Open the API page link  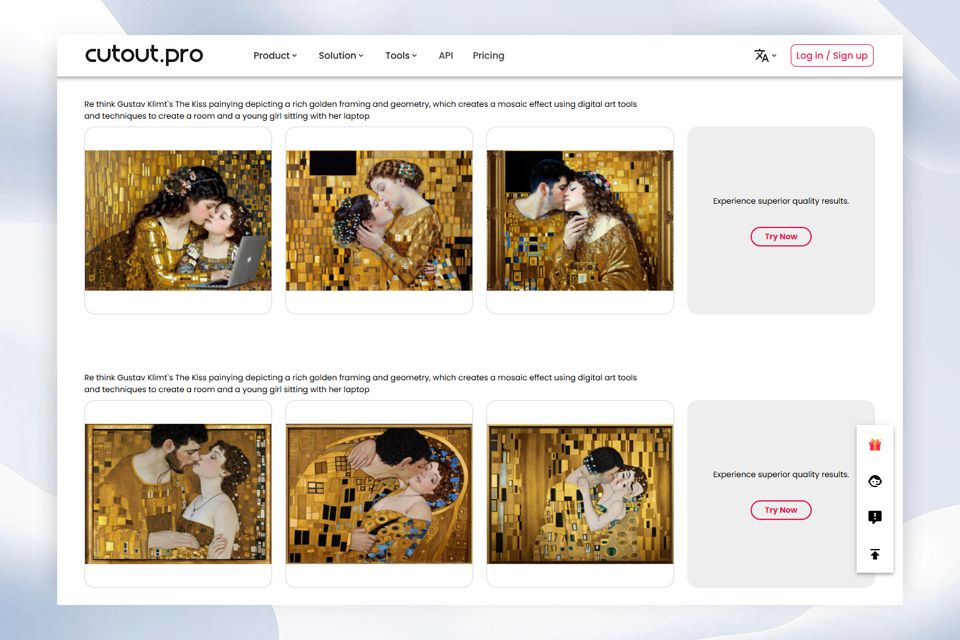point(446,56)
